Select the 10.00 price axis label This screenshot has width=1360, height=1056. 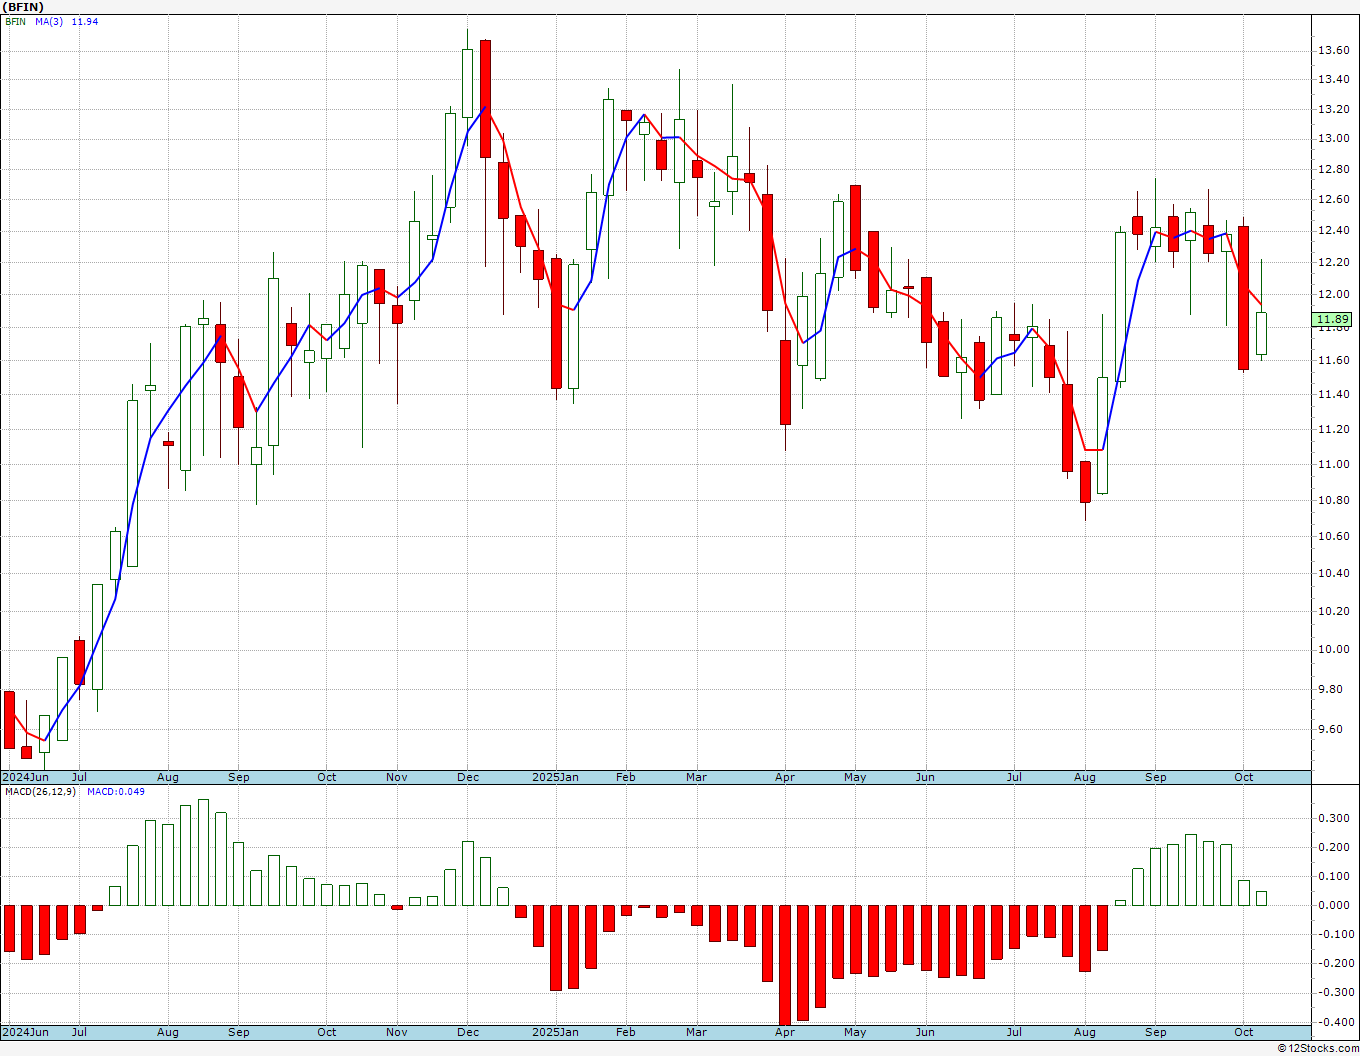pos(1334,650)
